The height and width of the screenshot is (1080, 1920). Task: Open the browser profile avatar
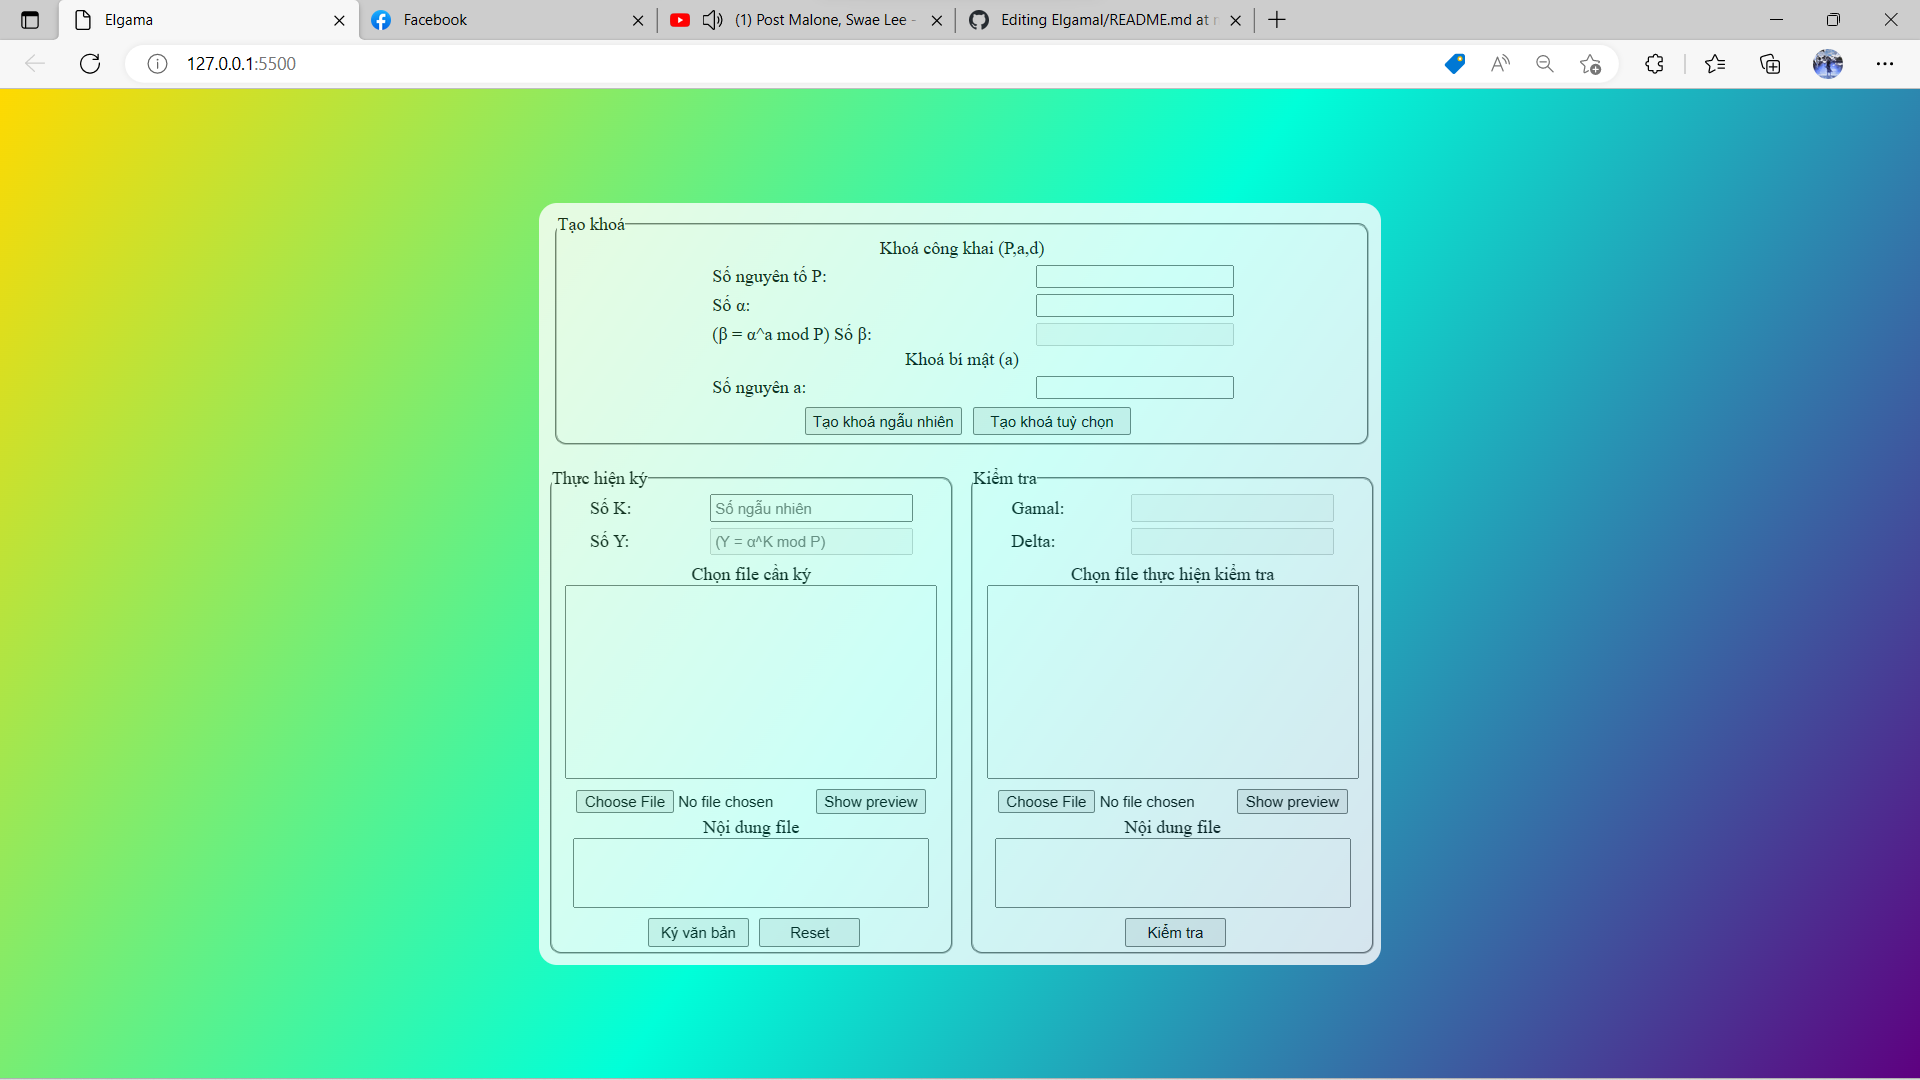coord(1829,63)
